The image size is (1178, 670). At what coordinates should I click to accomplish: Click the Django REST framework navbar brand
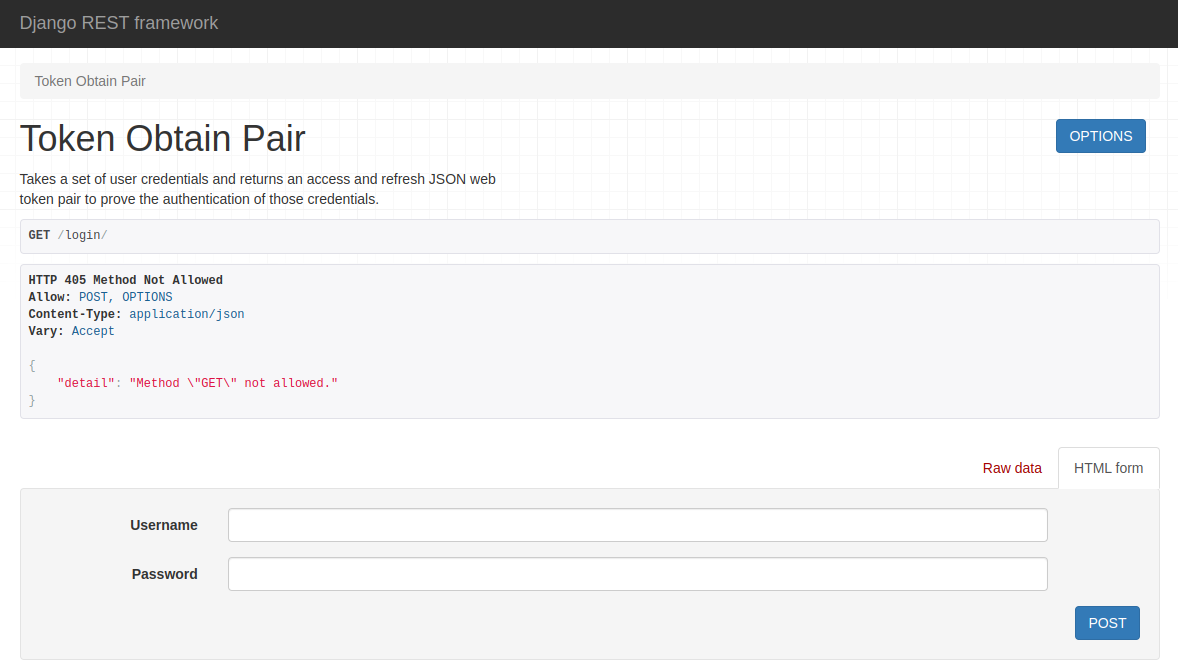pyautogui.click(x=118, y=23)
